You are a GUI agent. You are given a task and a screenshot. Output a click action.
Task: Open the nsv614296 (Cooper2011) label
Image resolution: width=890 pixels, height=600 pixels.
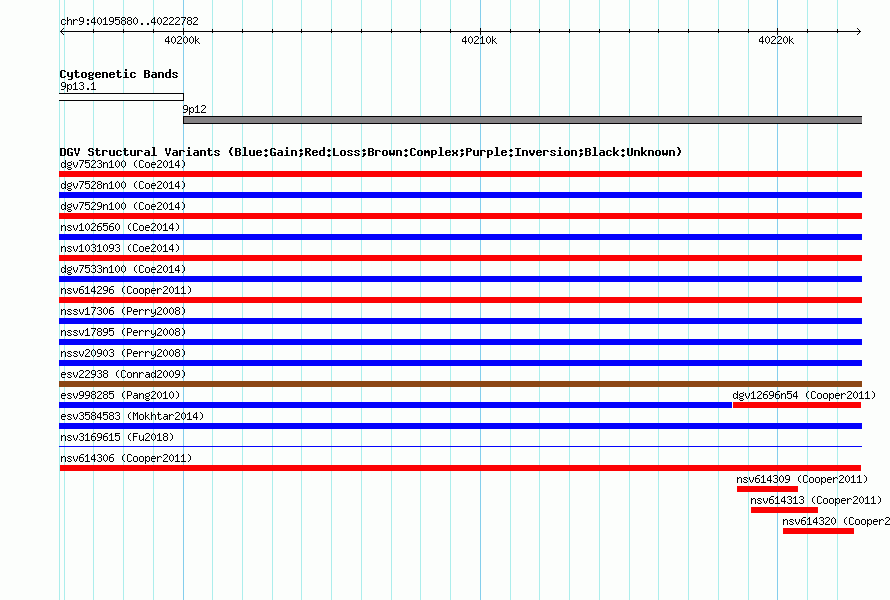[126, 291]
